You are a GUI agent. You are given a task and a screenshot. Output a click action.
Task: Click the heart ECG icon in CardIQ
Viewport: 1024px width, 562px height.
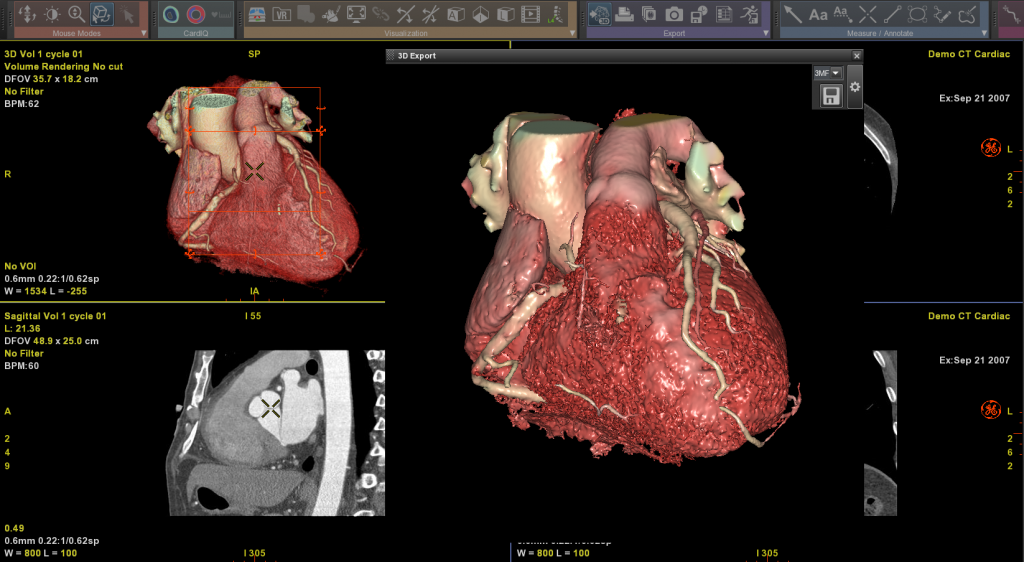tap(221, 14)
